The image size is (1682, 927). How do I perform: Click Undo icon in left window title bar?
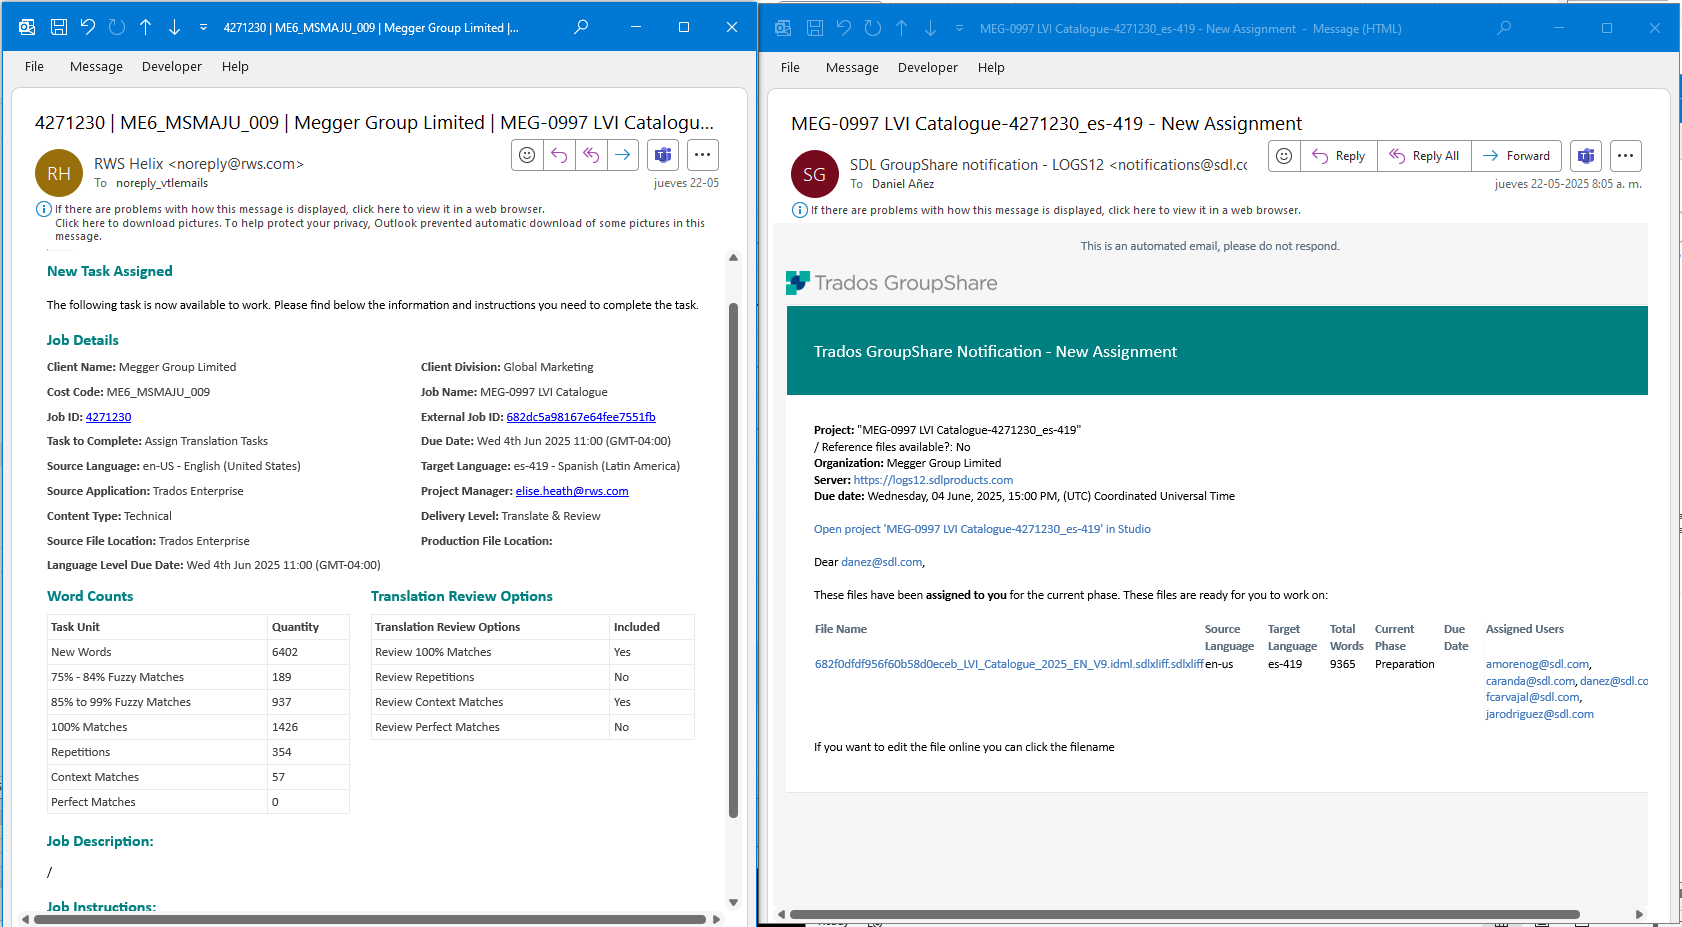[x=88, y=27]
